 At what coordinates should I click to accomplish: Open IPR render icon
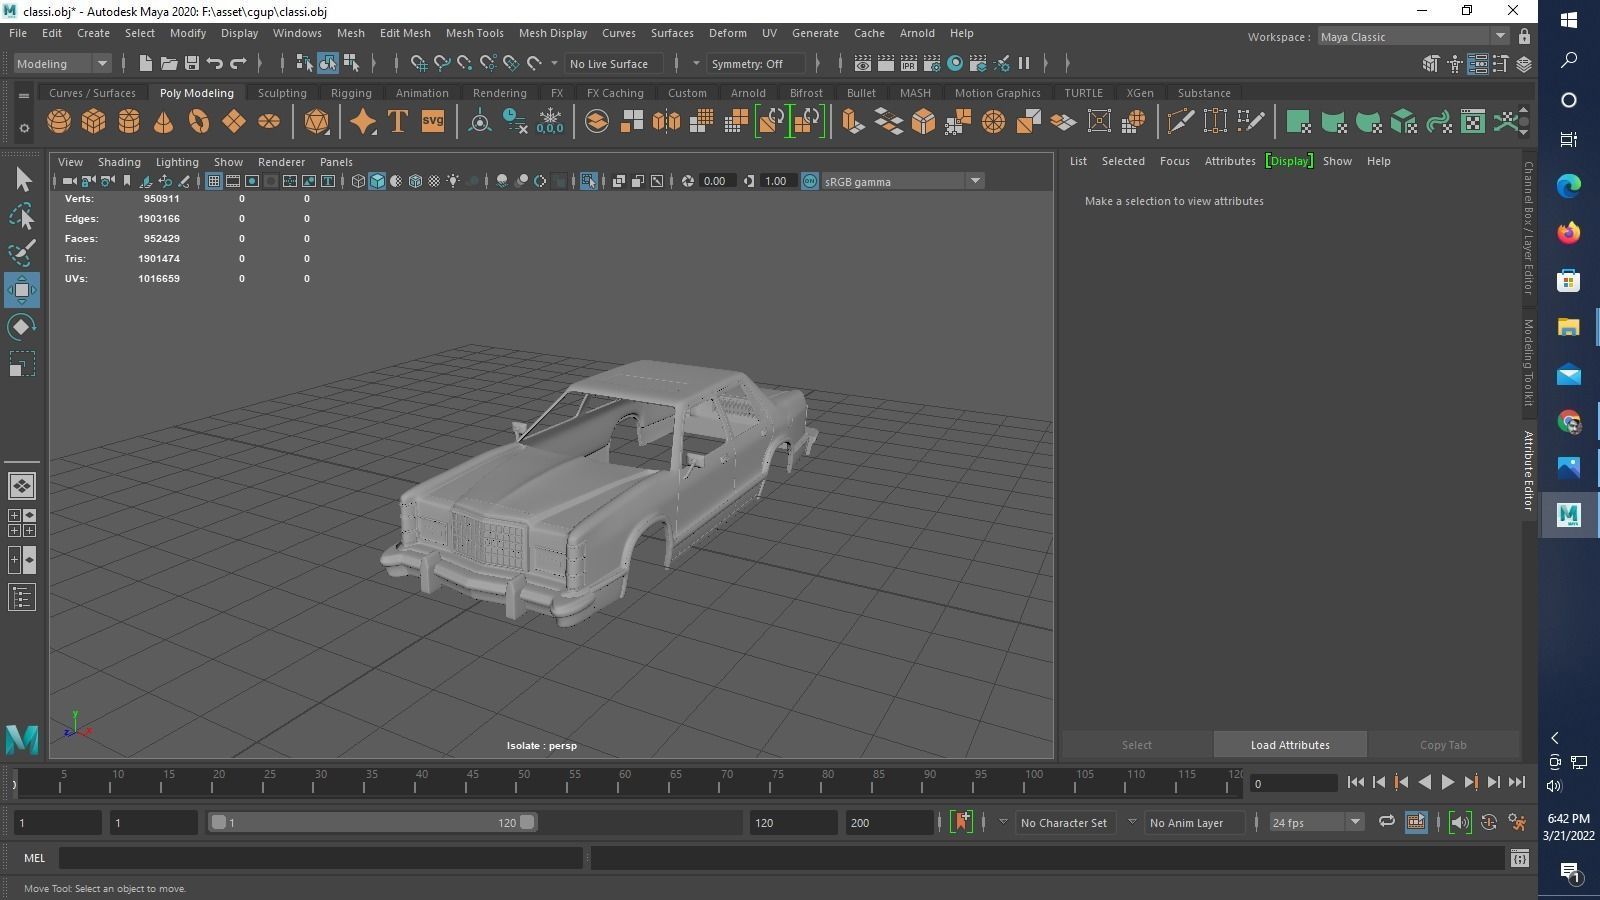pyautogui.click(x=908, y=63)
